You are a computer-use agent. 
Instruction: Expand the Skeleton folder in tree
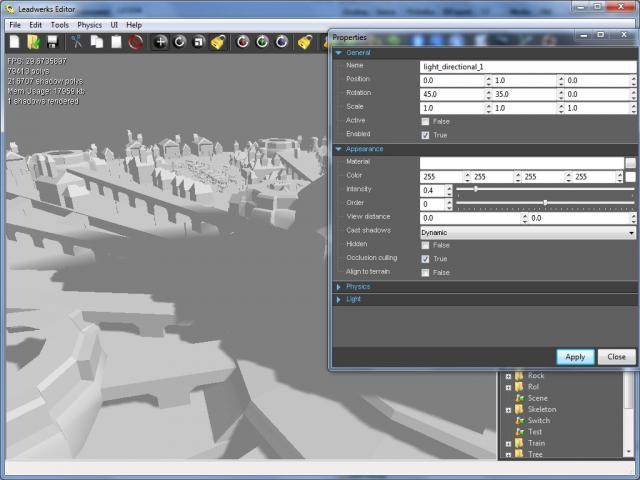(508, 409)
